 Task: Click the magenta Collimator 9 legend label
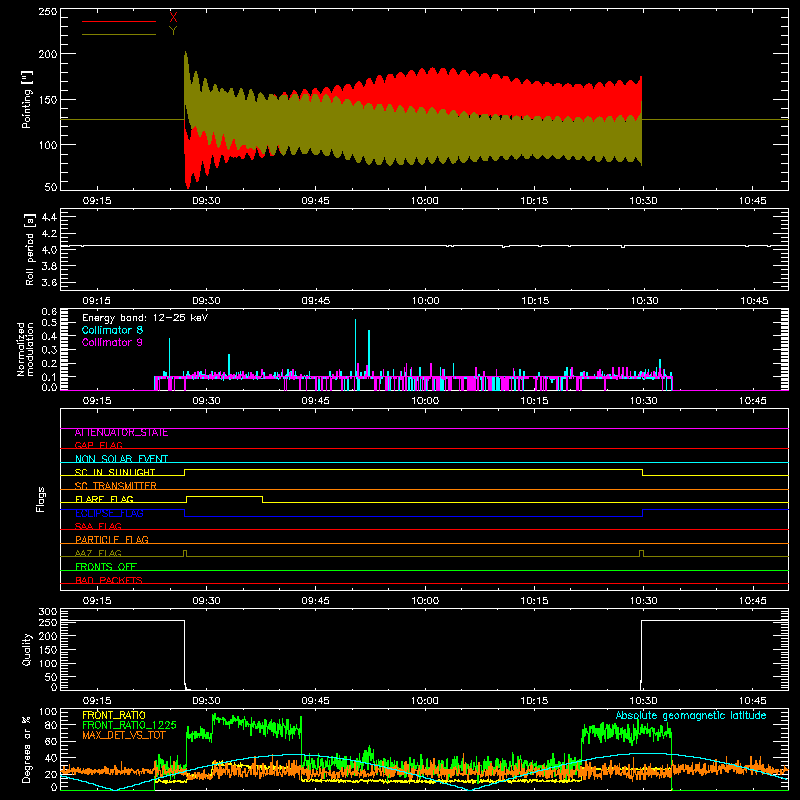pyautogui.click(x=112, y=342)
